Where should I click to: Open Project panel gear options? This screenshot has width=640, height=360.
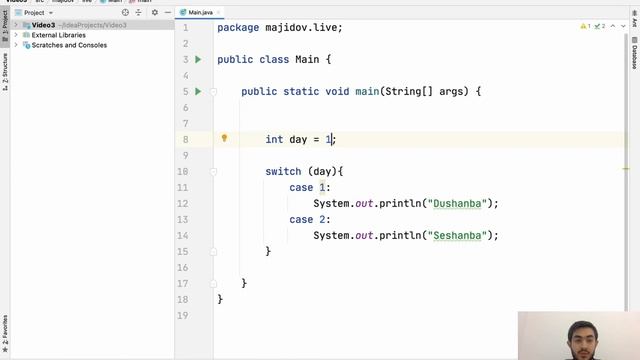155,13
